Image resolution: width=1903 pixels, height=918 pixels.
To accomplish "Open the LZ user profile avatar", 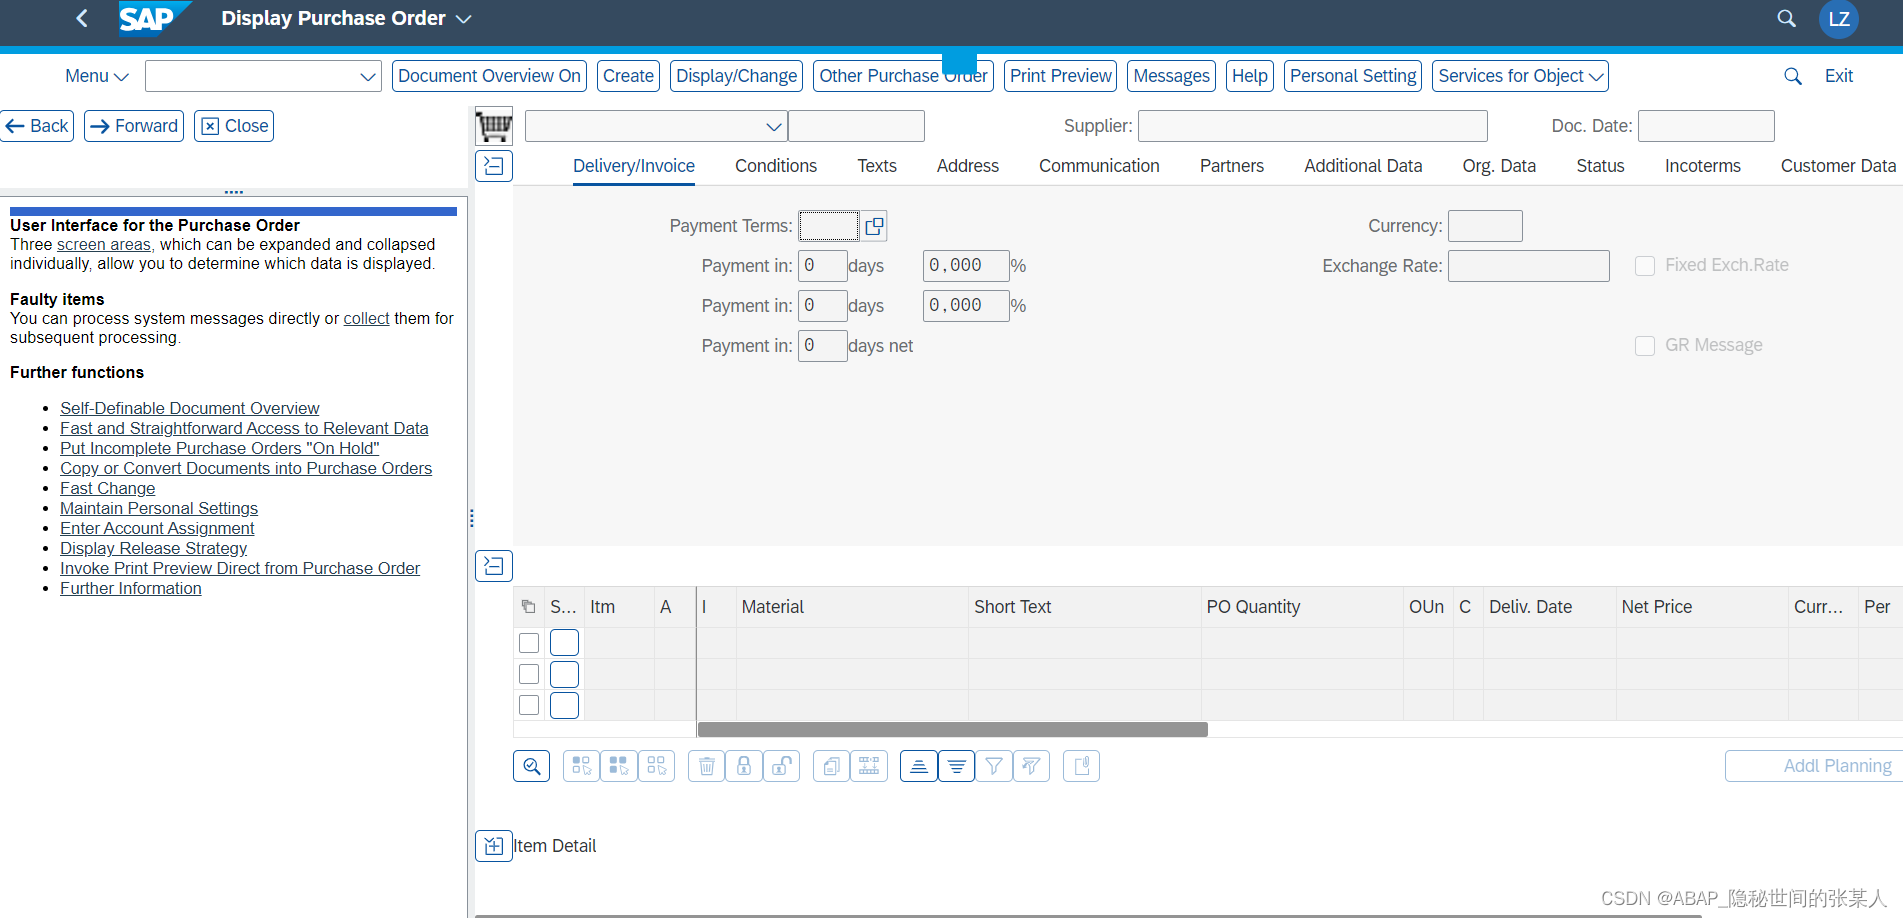I will click(x=1839, y=19).
